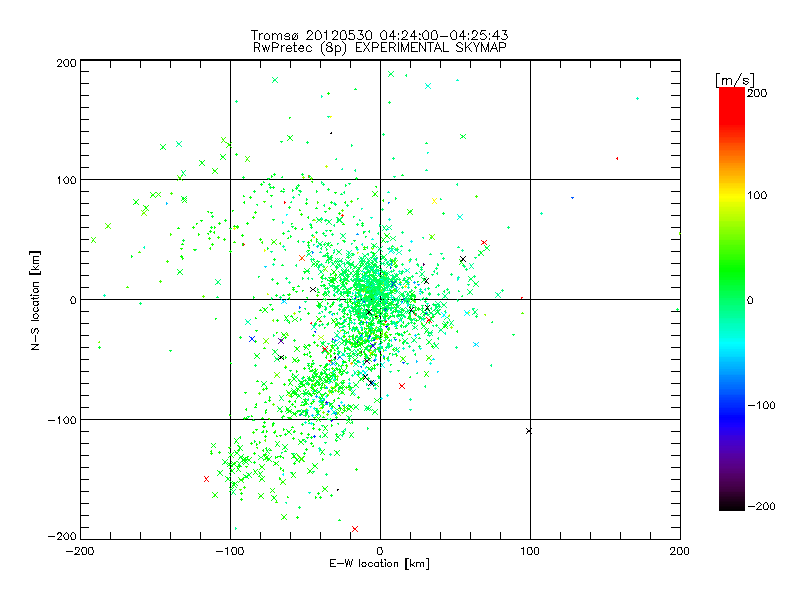The height and width of the screenshot is (600, 800).
Task: Click the black bottom end of the color bar
Action: click(x=732, y=504)
